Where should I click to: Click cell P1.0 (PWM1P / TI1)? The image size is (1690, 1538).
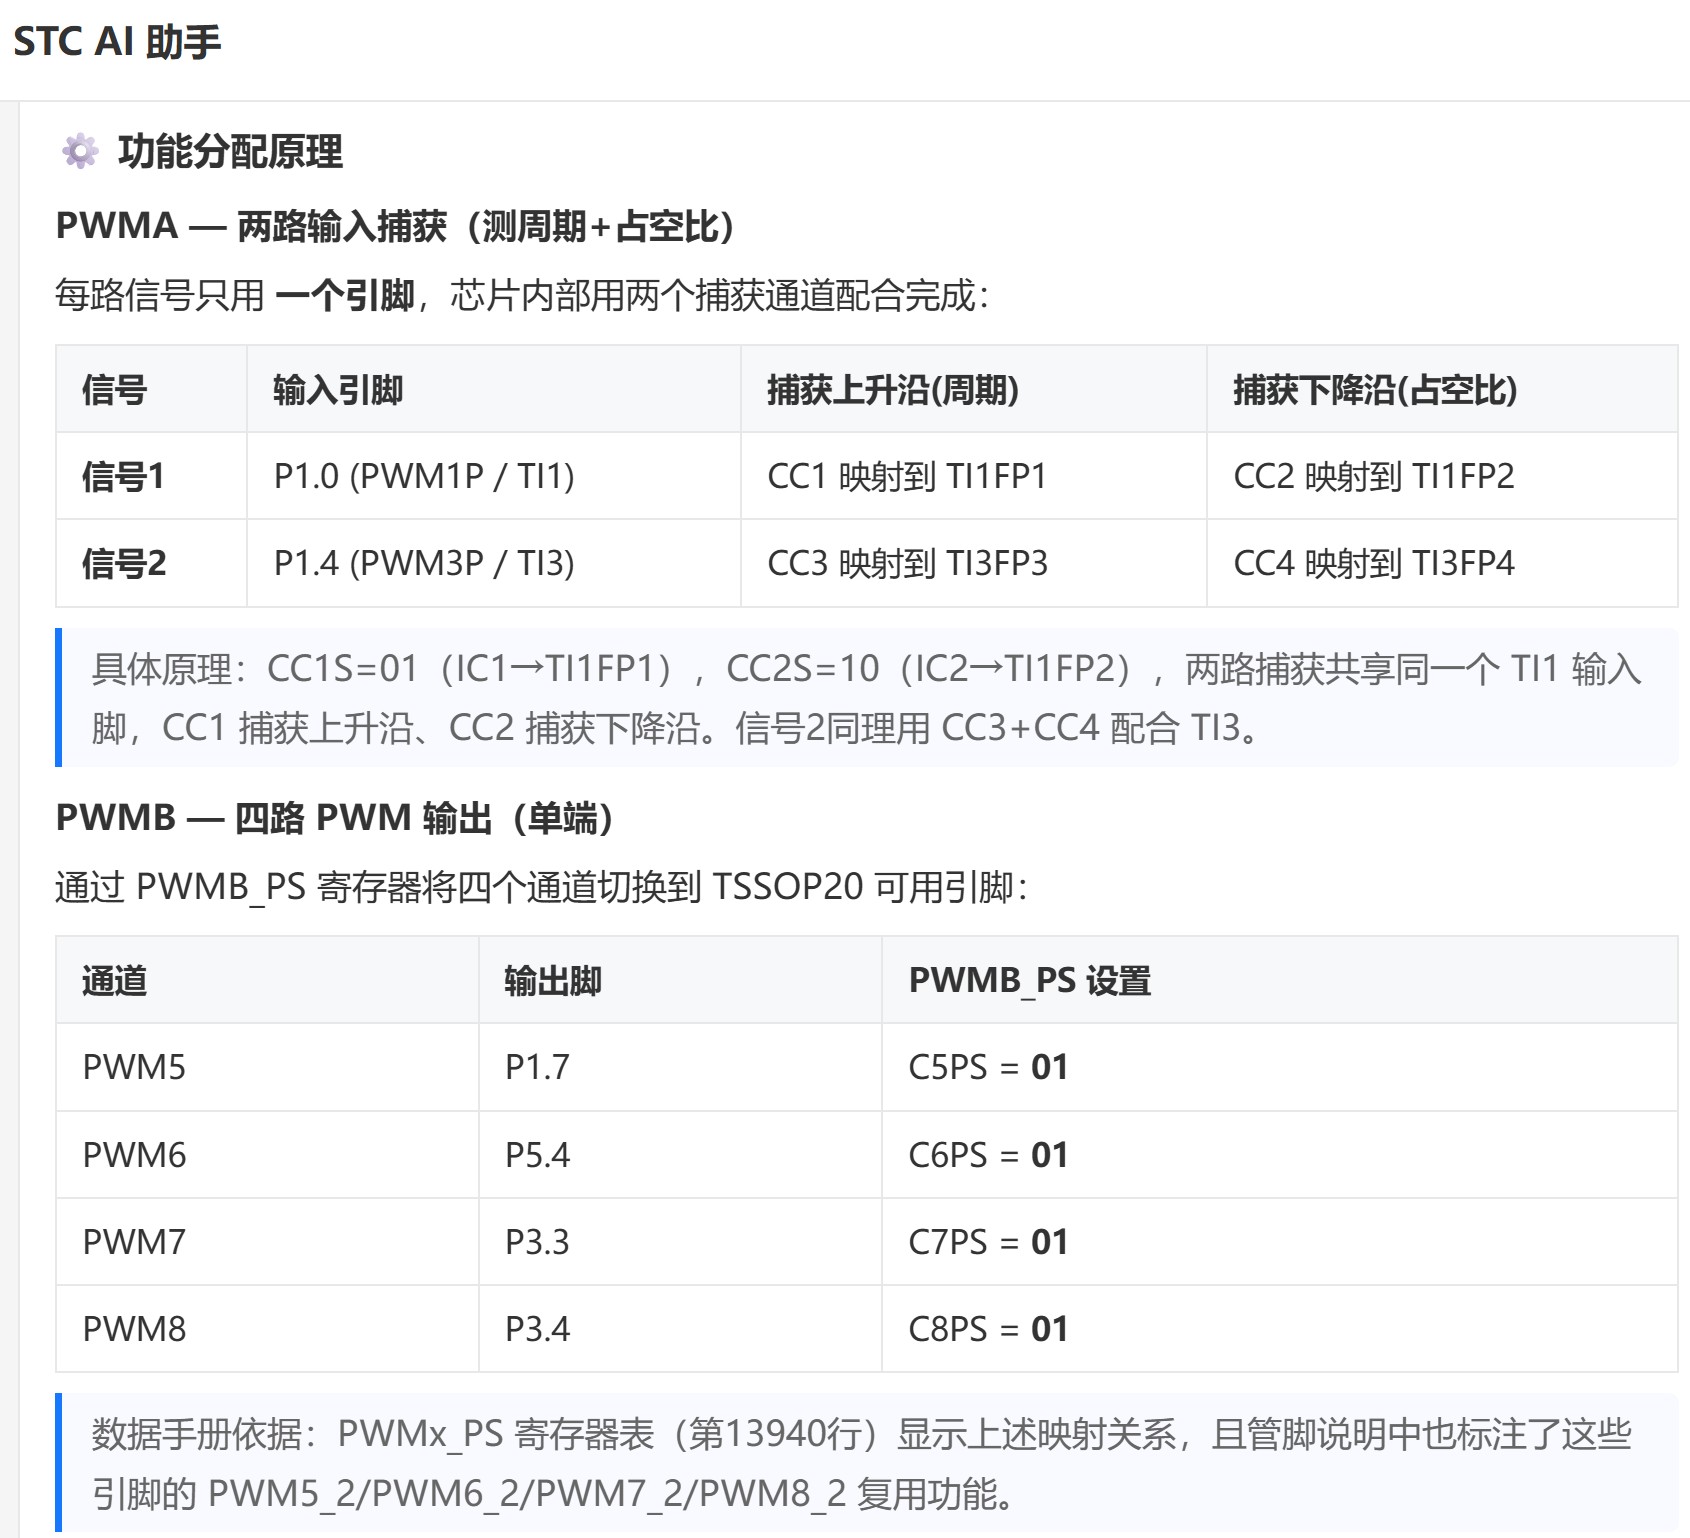tap(494, 476)
